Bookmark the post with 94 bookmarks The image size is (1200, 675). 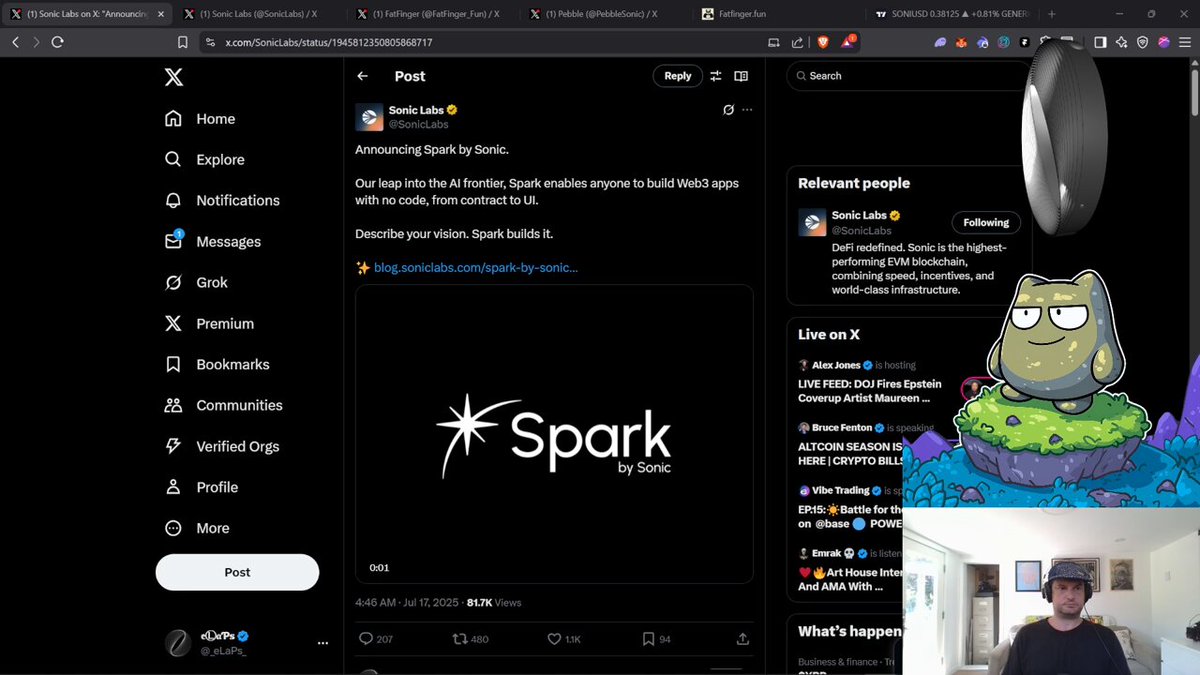[656, 638]
